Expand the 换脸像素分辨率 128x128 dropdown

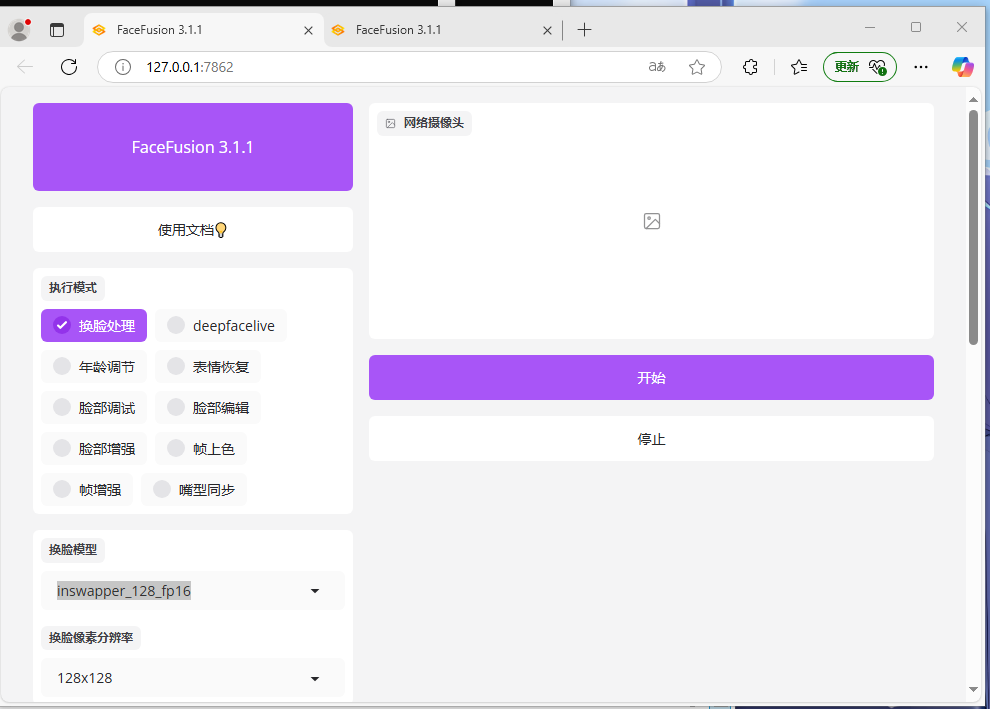[193, 678]
